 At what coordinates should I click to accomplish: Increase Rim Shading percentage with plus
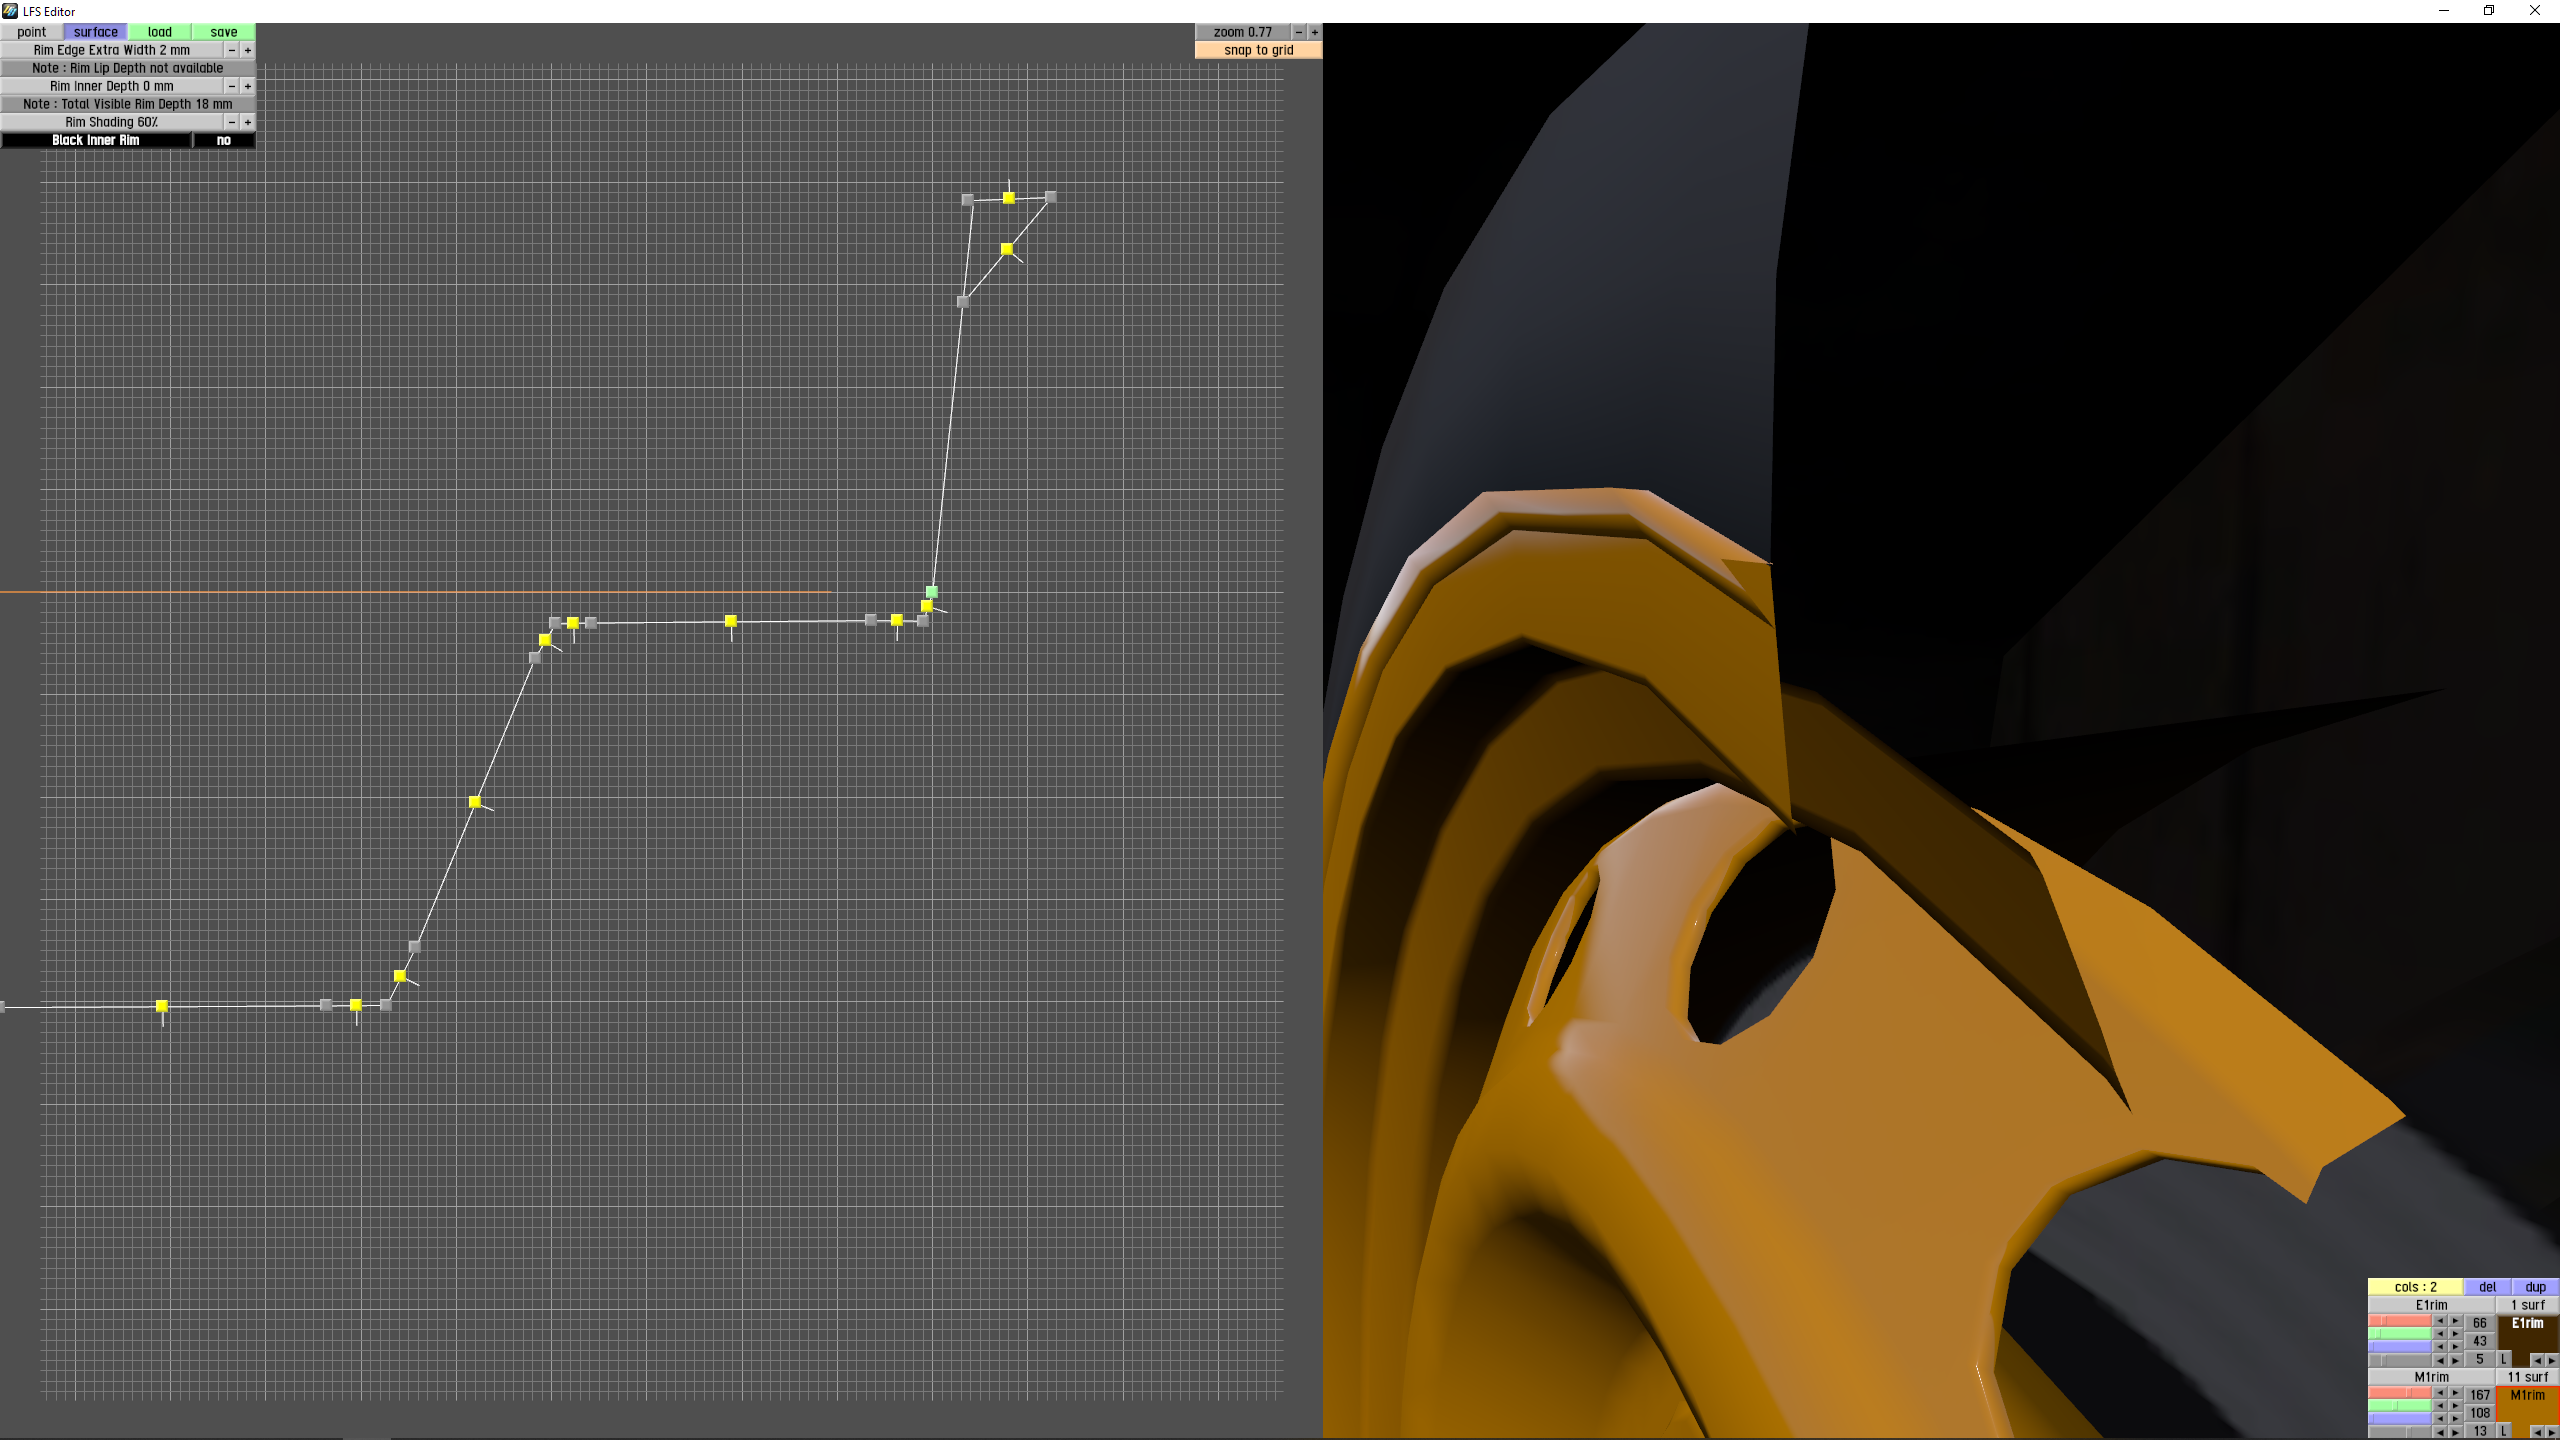tap(248, 122)
